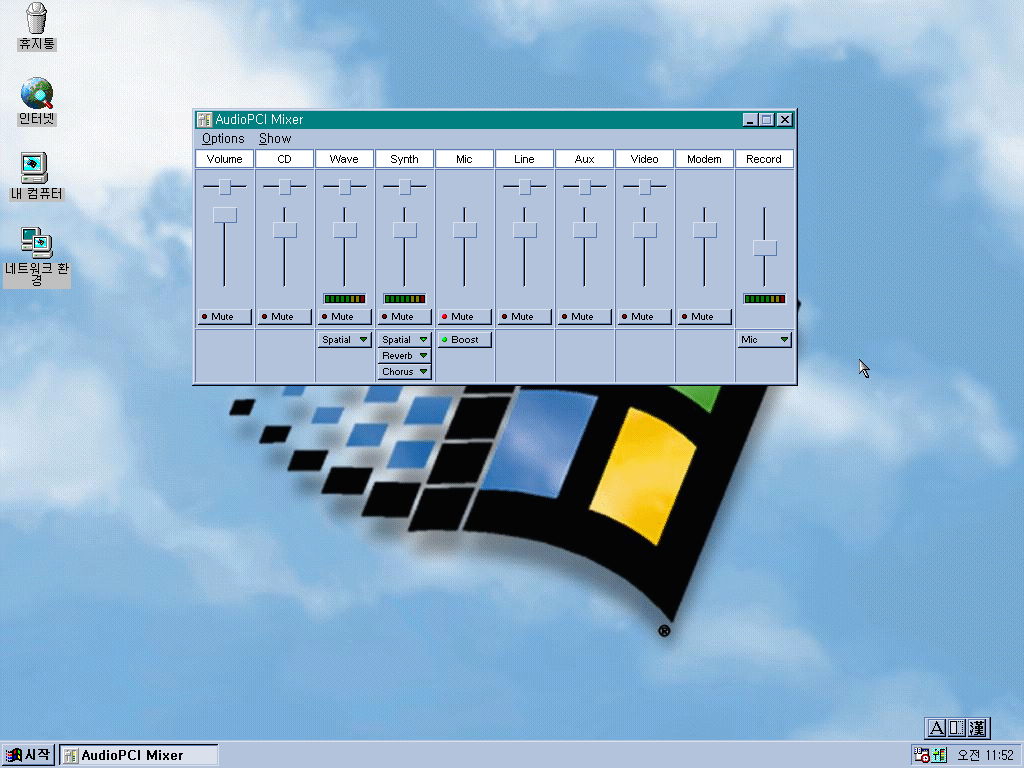Viewport: 1024px width, 768px height.
Task: Toggle the Mic Boost button
Action: pos(464,340)
